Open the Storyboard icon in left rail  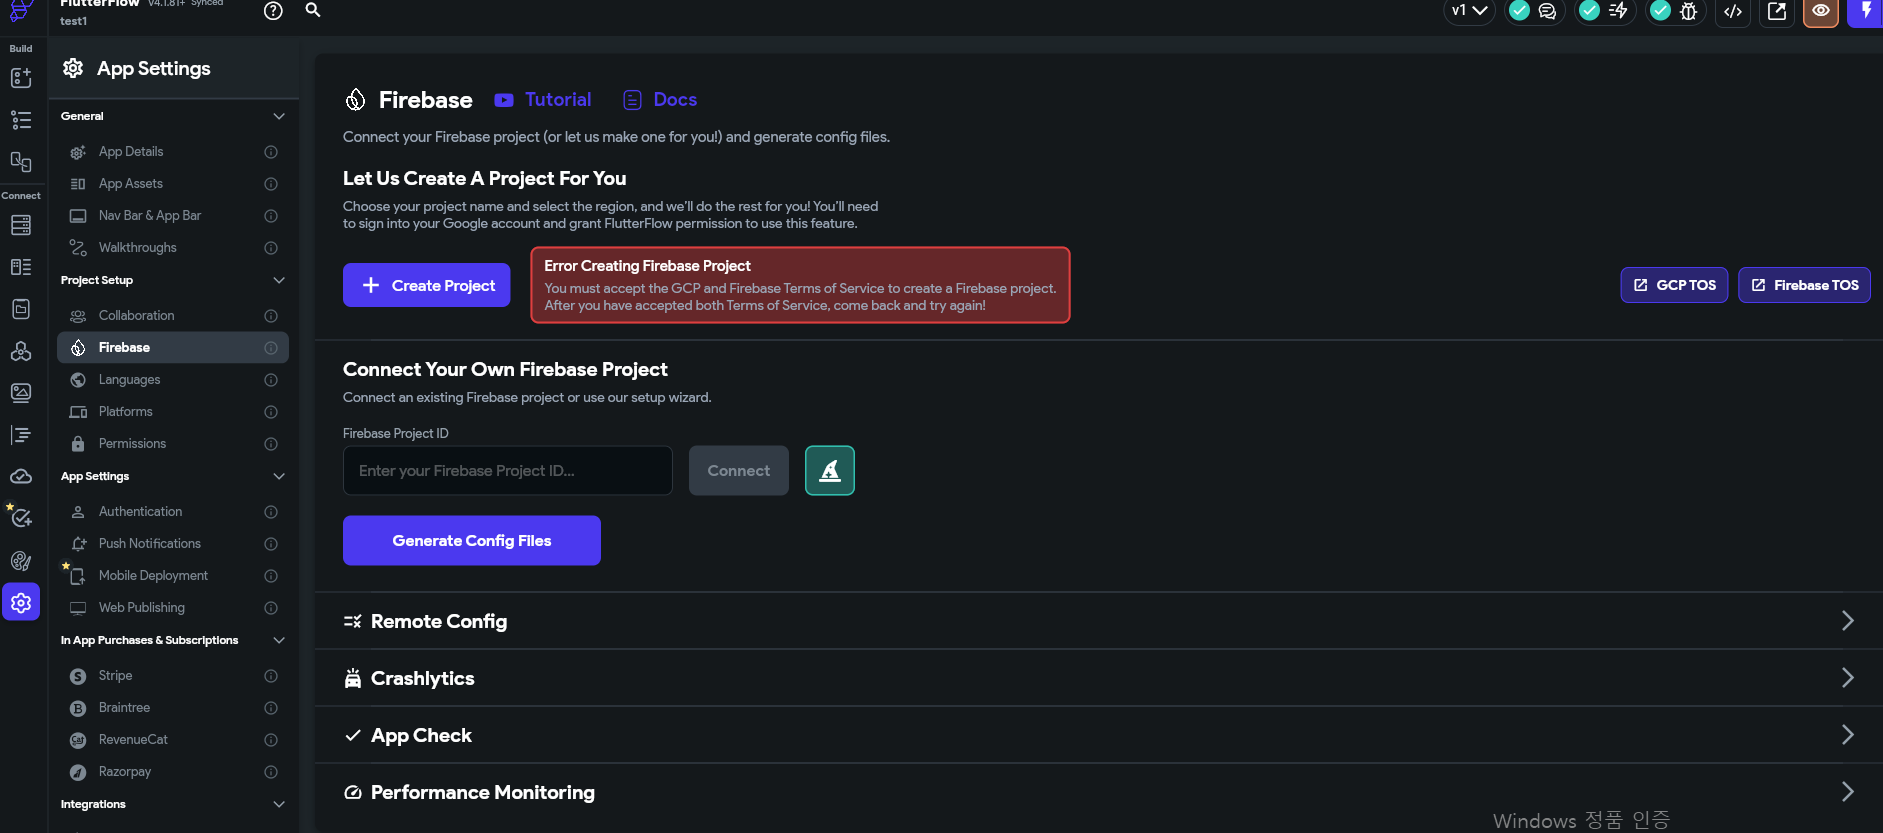click(21, 162)
